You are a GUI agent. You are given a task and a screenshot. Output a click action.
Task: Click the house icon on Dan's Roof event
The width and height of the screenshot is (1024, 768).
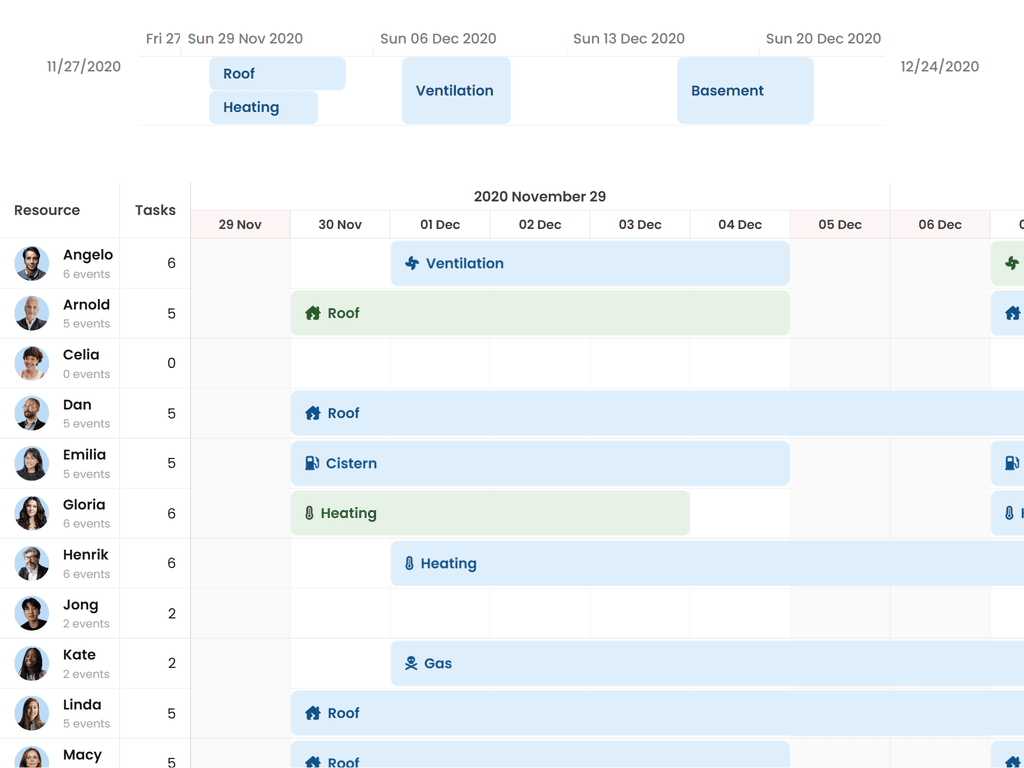[x=313, y=413]
